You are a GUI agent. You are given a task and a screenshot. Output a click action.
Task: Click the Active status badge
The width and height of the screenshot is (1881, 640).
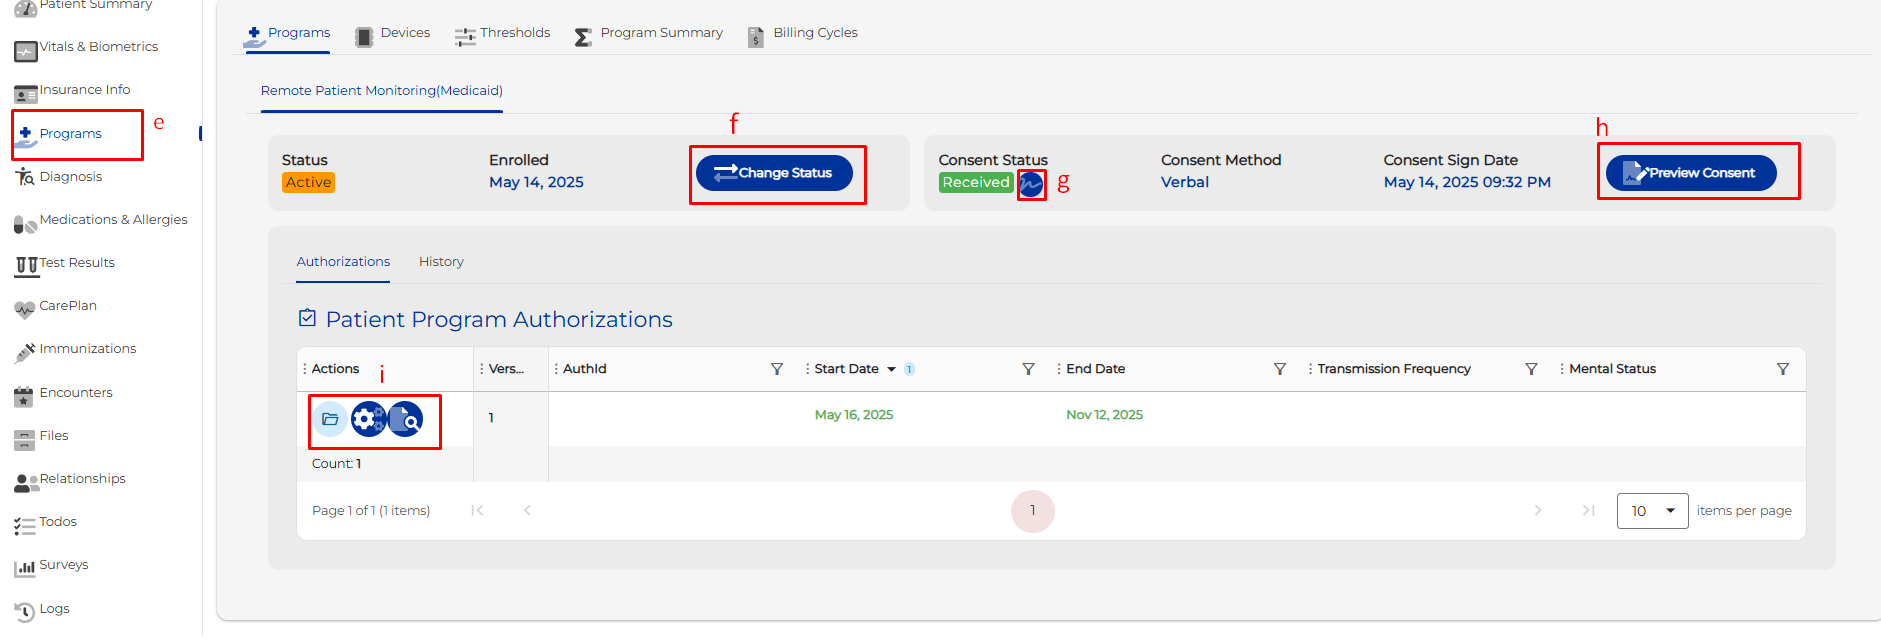click(x=308, y=183)
